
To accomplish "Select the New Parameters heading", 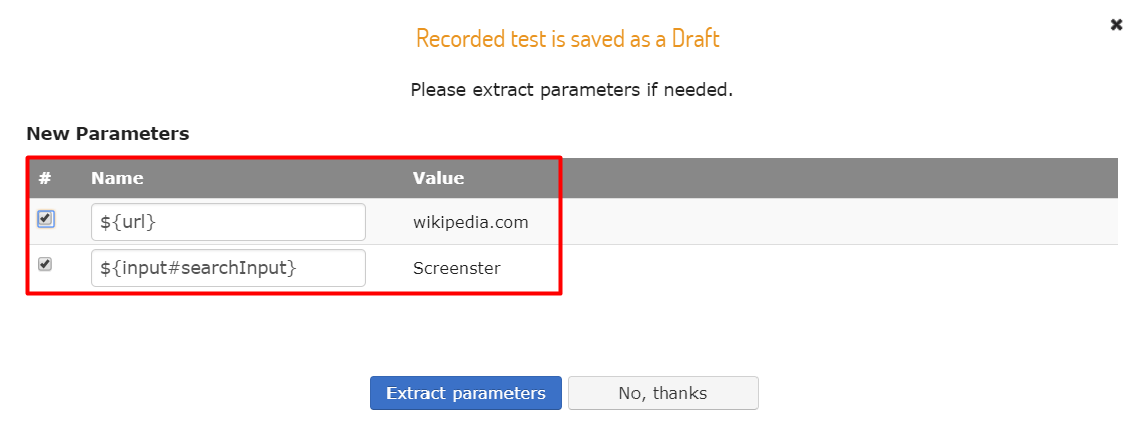I will coord(108,134).
